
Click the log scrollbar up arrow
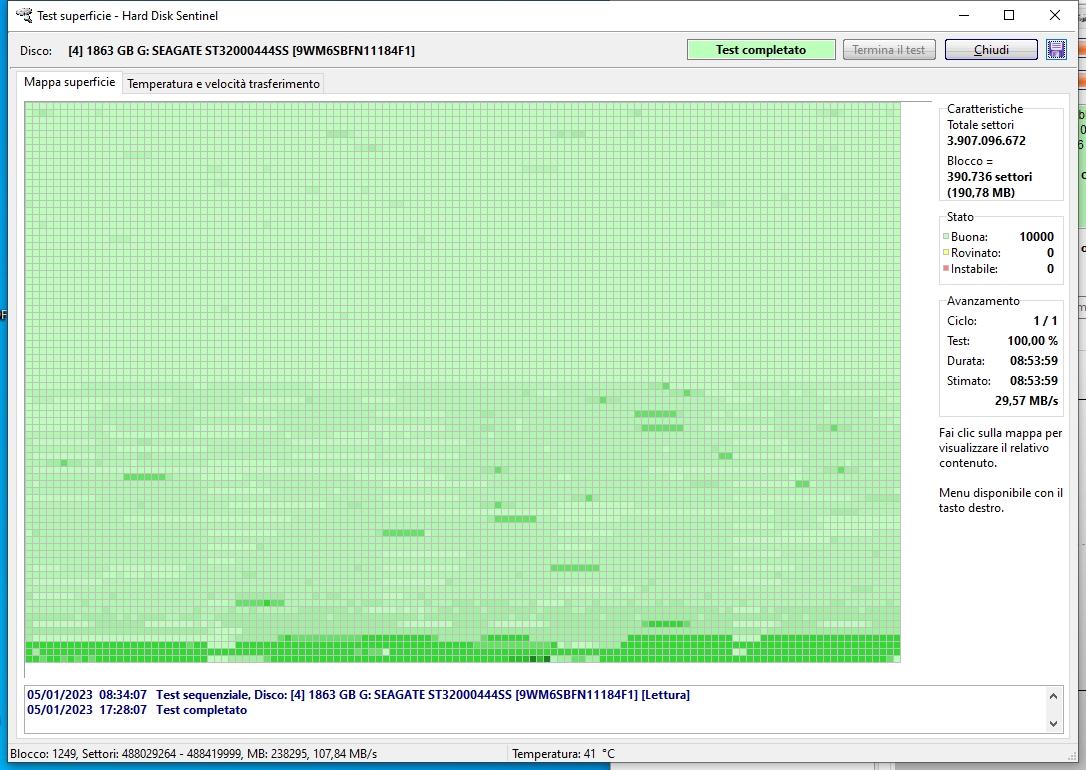1053,696
